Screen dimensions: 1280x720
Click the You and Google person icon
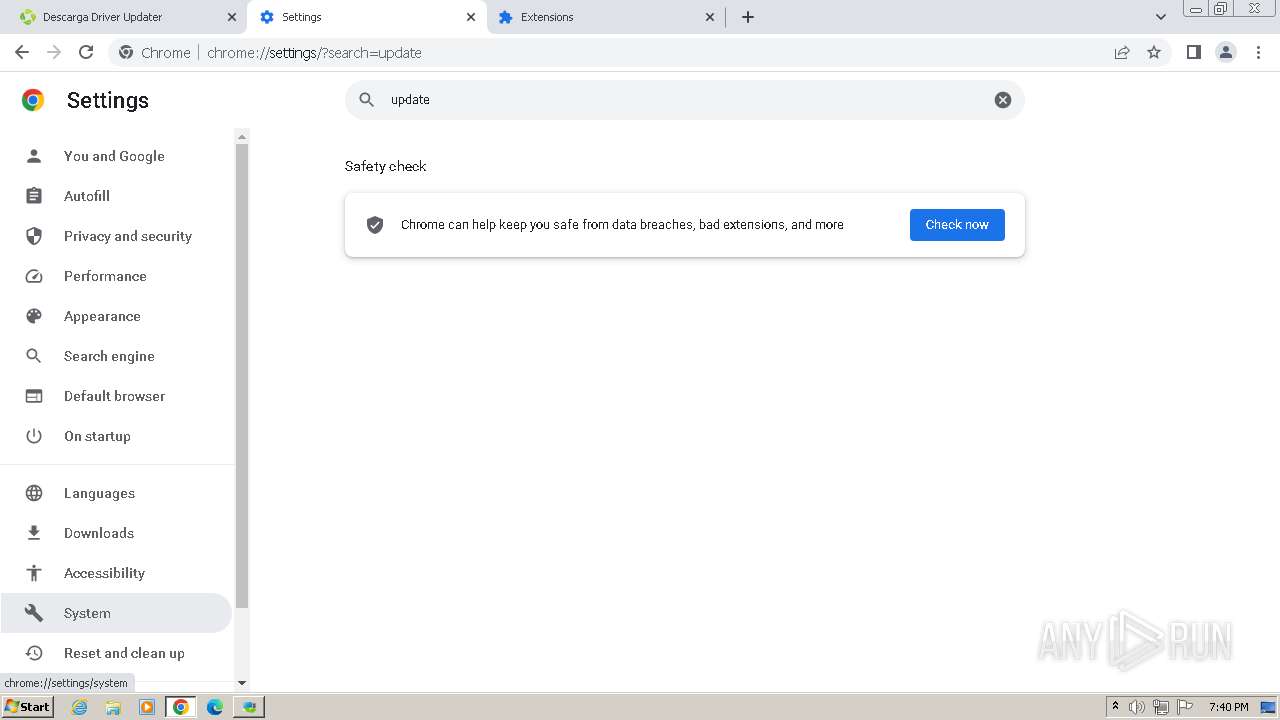coord(34,156)
